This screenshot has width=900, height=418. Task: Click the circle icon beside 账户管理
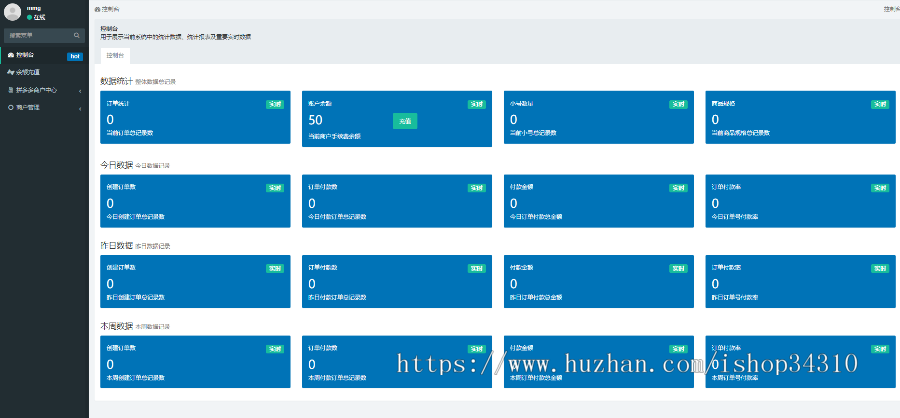(11, 107)
